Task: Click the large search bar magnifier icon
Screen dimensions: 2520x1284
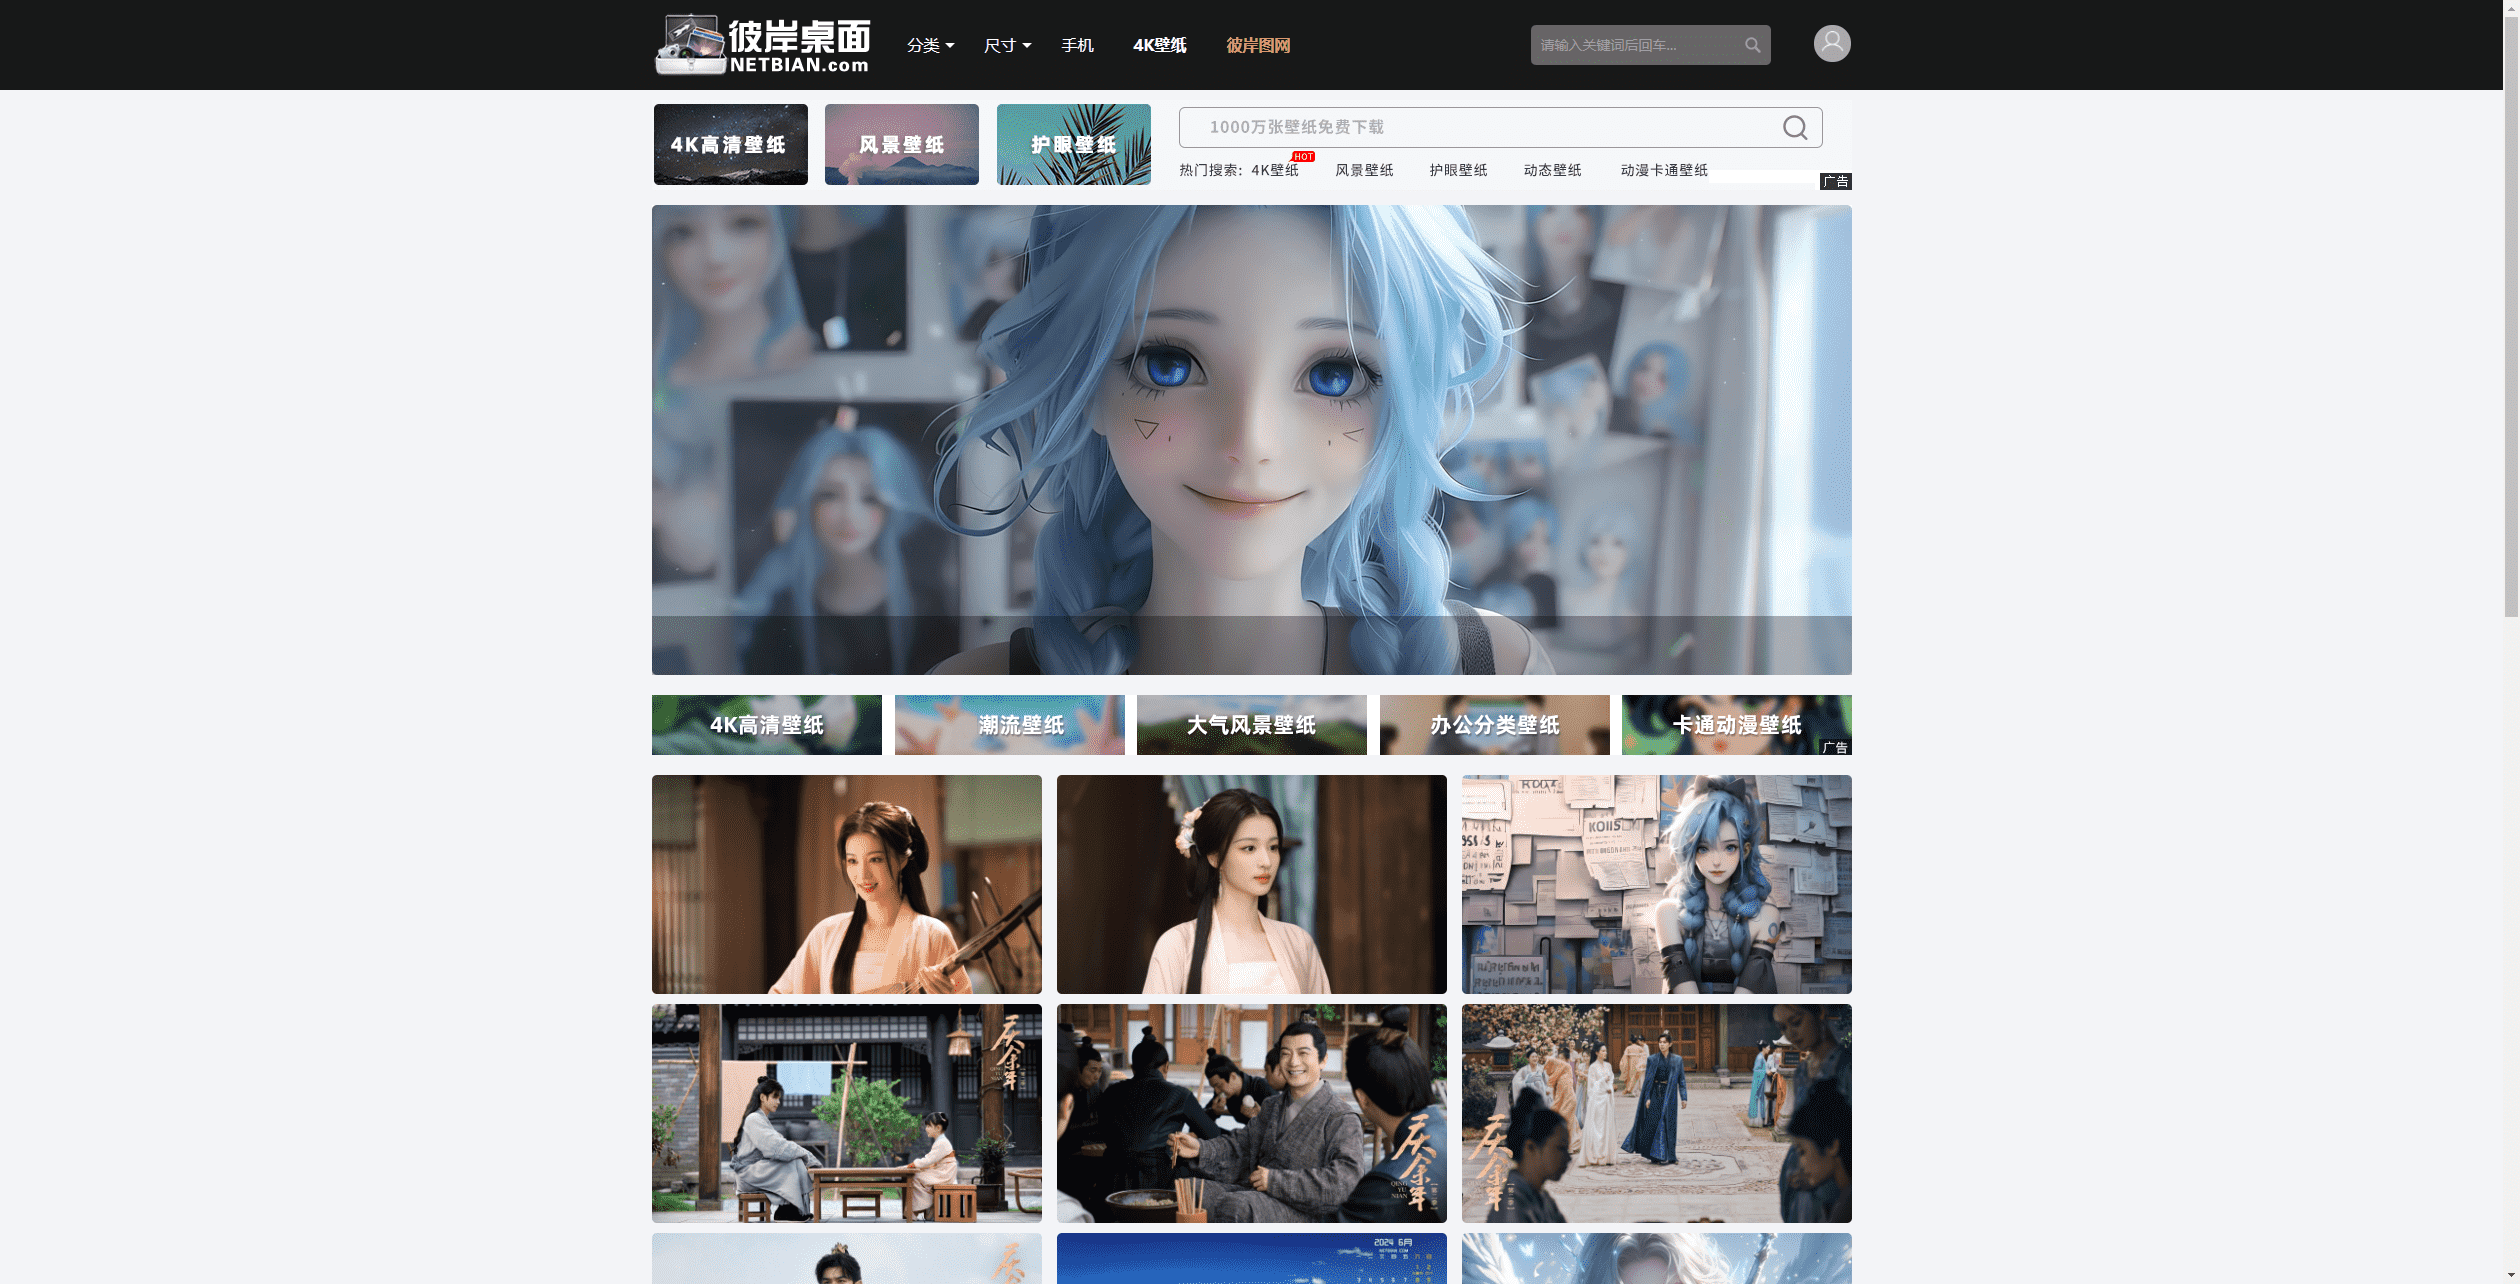Action: pyautogui.click(x=1795, y=127)
